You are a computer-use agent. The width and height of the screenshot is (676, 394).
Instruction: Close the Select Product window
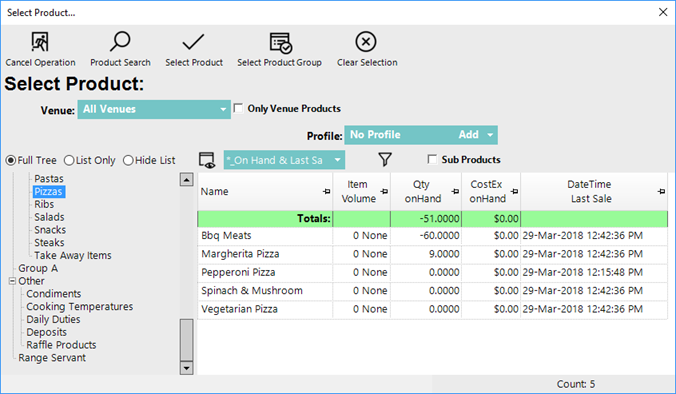[663, 12]
